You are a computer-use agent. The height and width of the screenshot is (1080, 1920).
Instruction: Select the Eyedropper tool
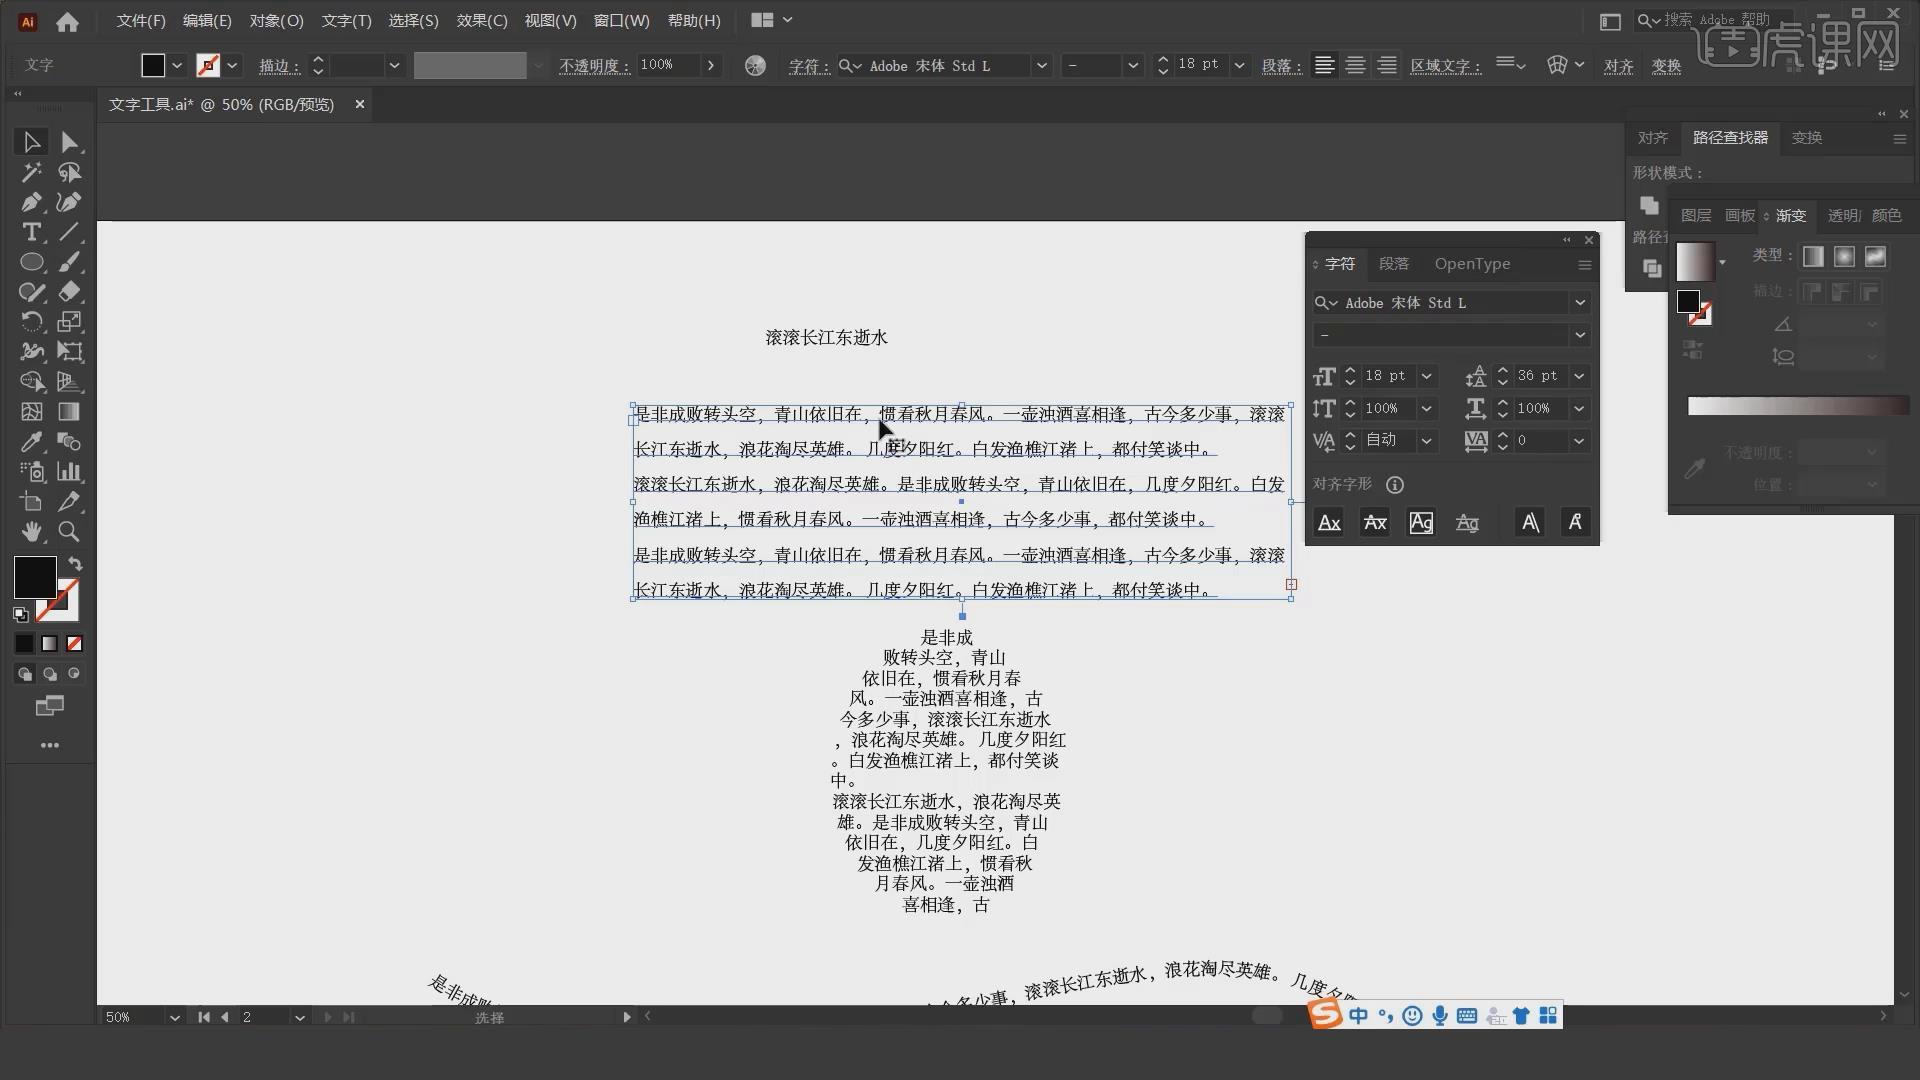coord(31,442)
